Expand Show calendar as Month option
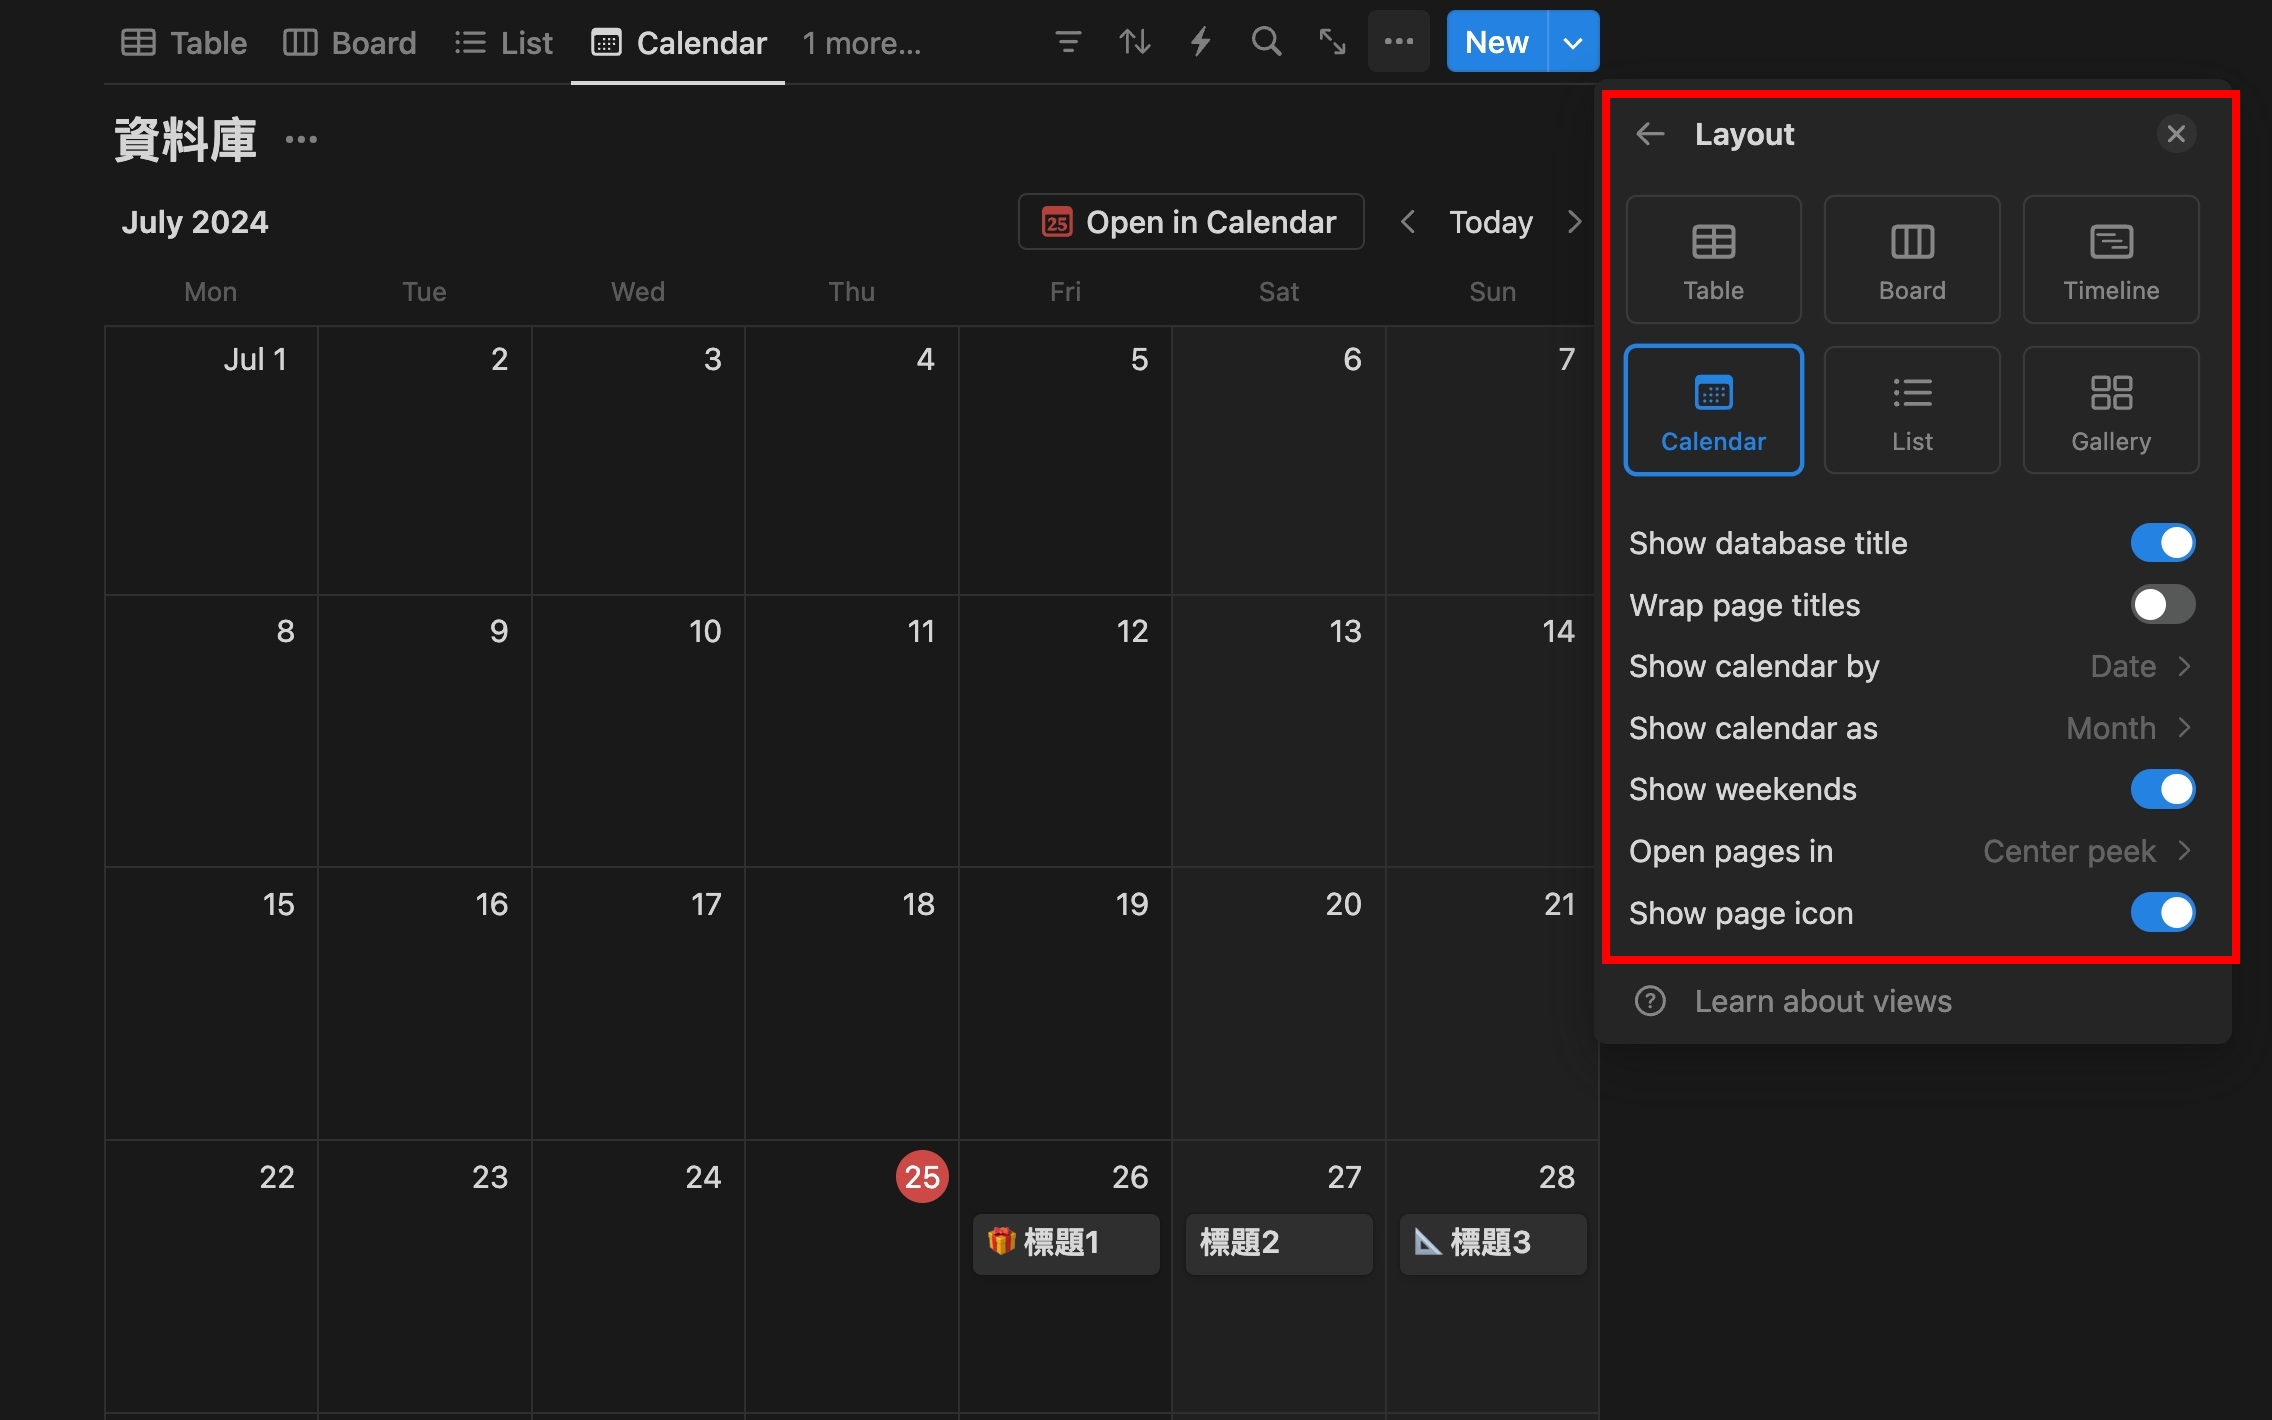 [2128, 728]
